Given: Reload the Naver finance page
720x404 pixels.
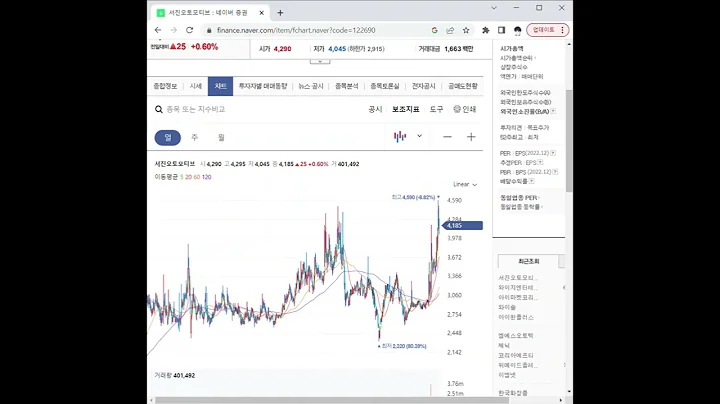Looking at the screenshot, I should [189, 30].
